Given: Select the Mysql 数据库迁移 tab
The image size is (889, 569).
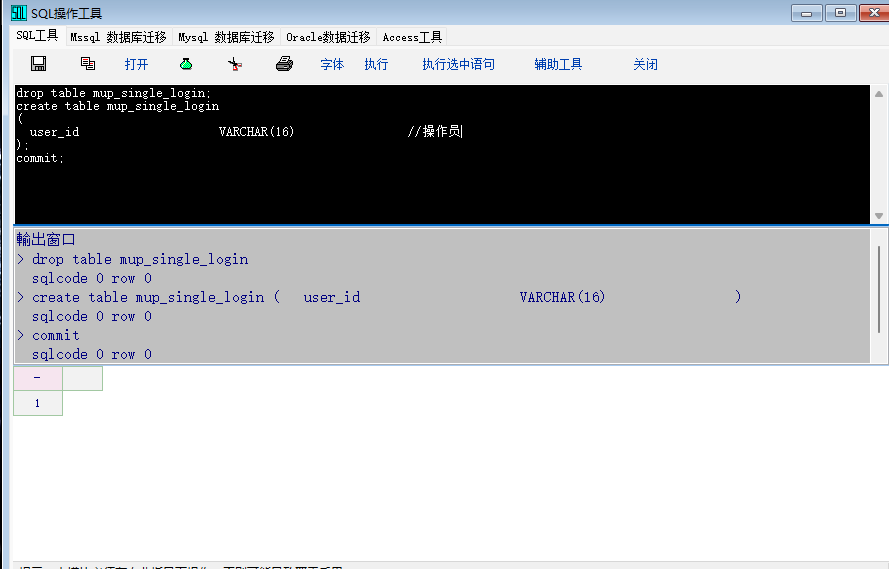Looking at the screenshot, I should click(x=226, y=37).
